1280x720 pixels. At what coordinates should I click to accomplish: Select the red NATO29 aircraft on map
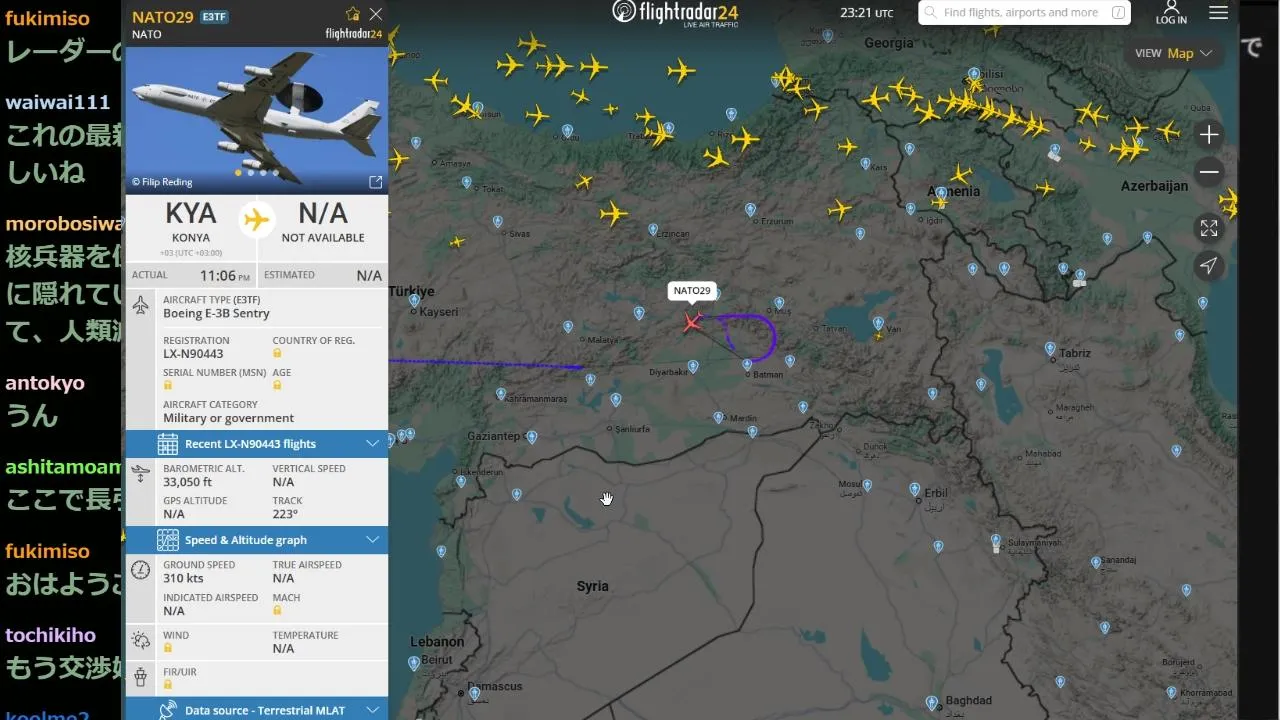692,322
